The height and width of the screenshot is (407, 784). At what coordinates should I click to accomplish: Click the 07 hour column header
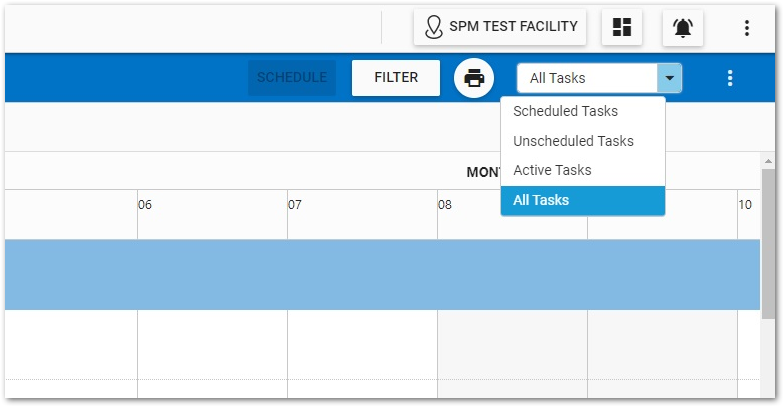295,205
